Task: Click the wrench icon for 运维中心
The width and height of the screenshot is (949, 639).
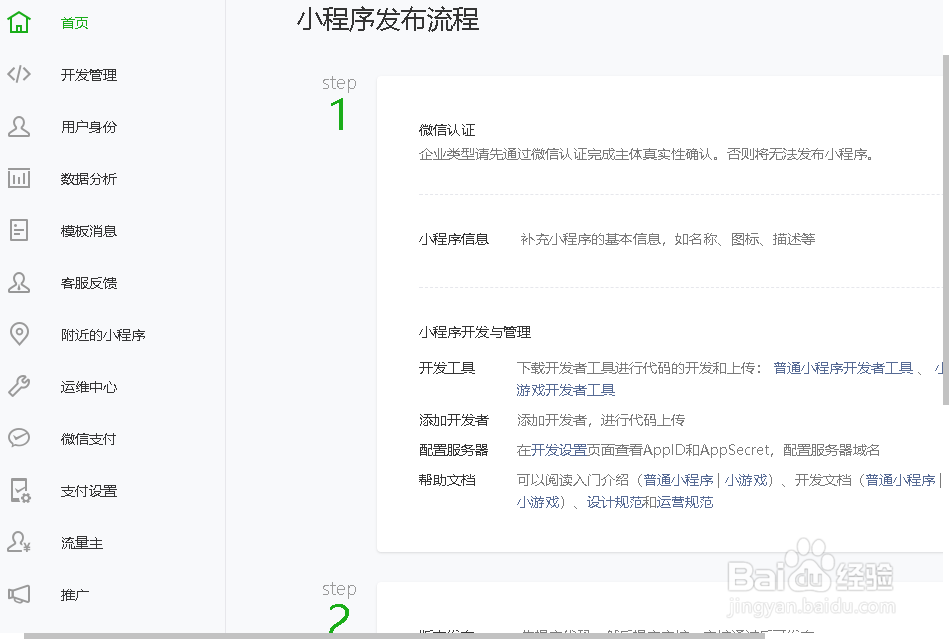Action: [19, 386]
